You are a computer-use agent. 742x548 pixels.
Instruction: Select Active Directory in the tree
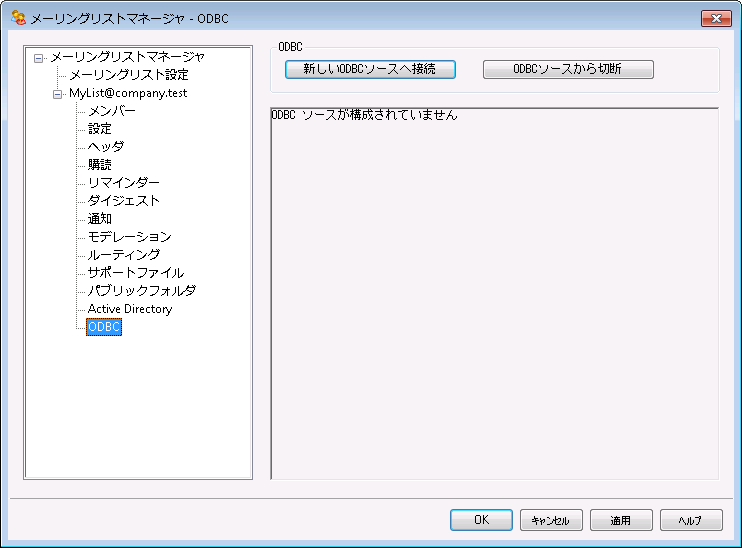click(x=129, y=309)
